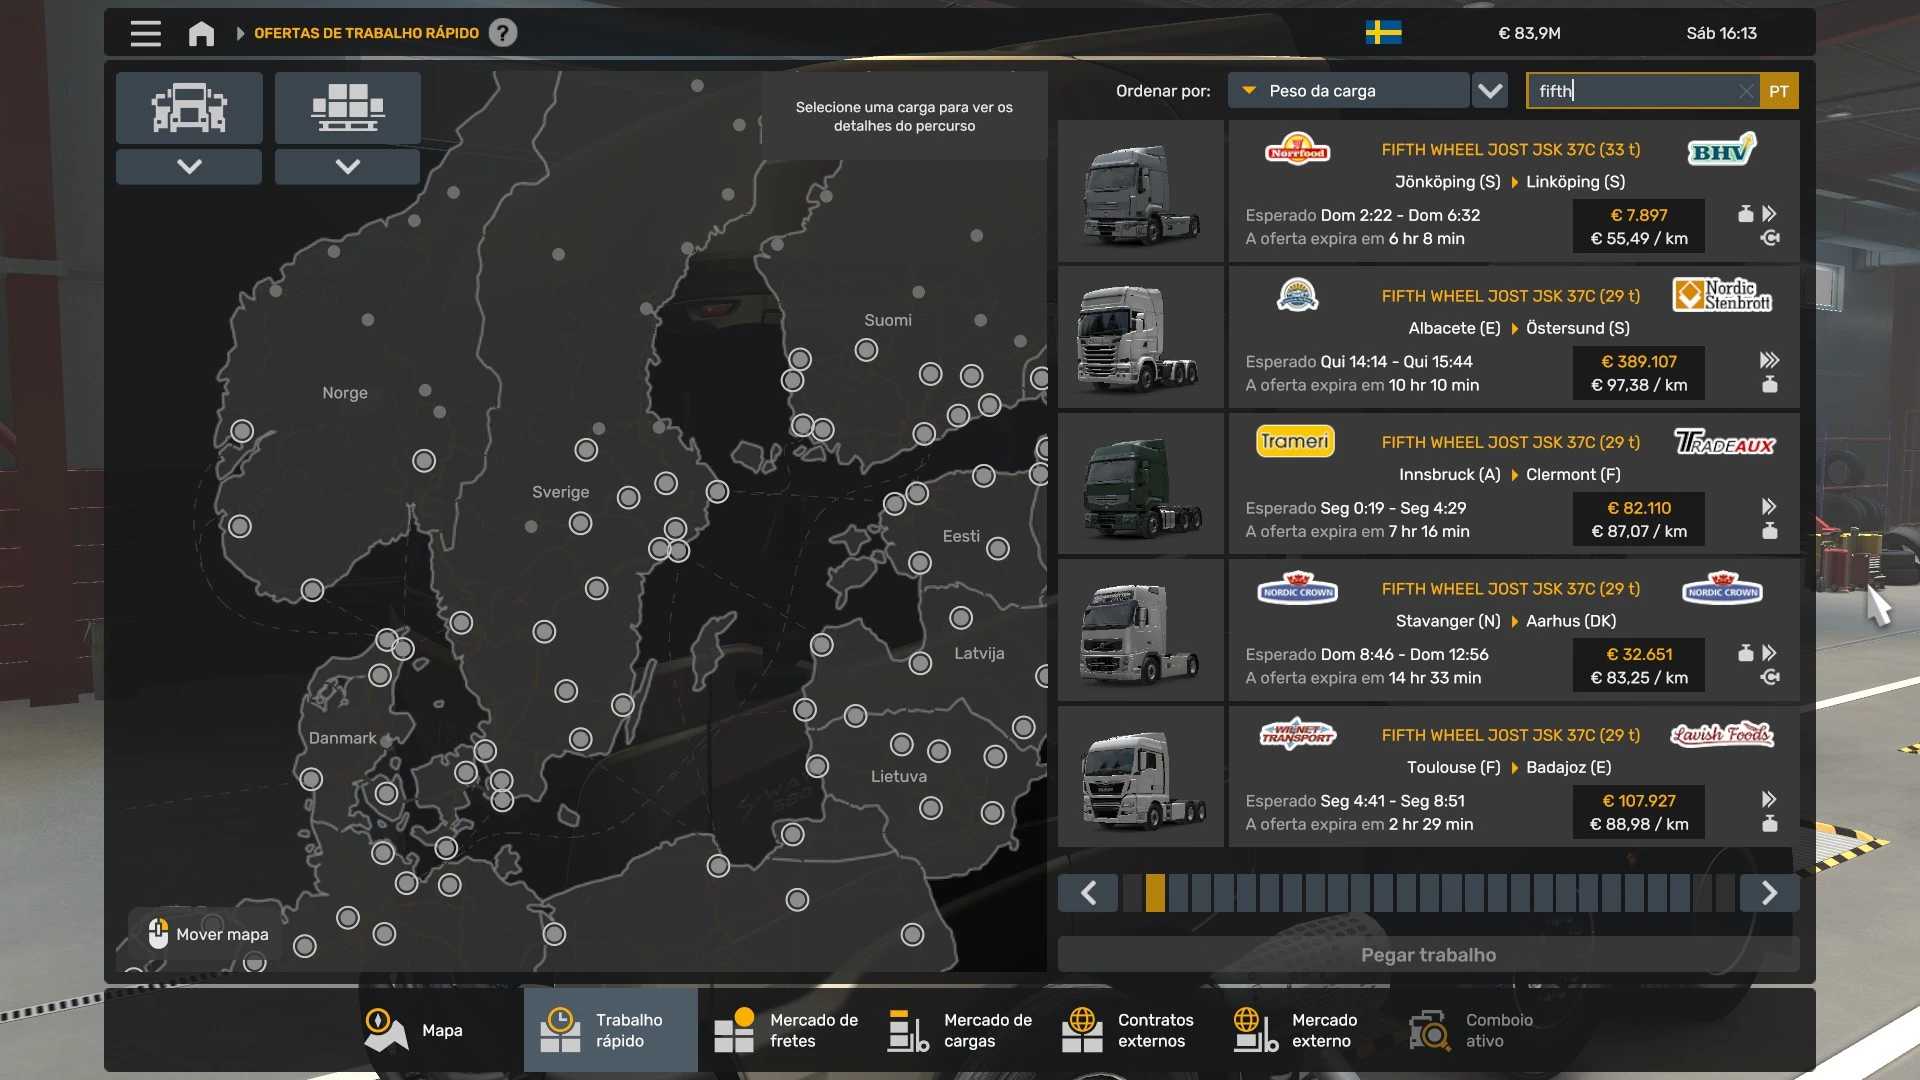
Task: Click first job title 'FIFTH WHEEL JOST JSK 37C (33 t)'
Action: pyautogui.click(x=1510, y=149)
